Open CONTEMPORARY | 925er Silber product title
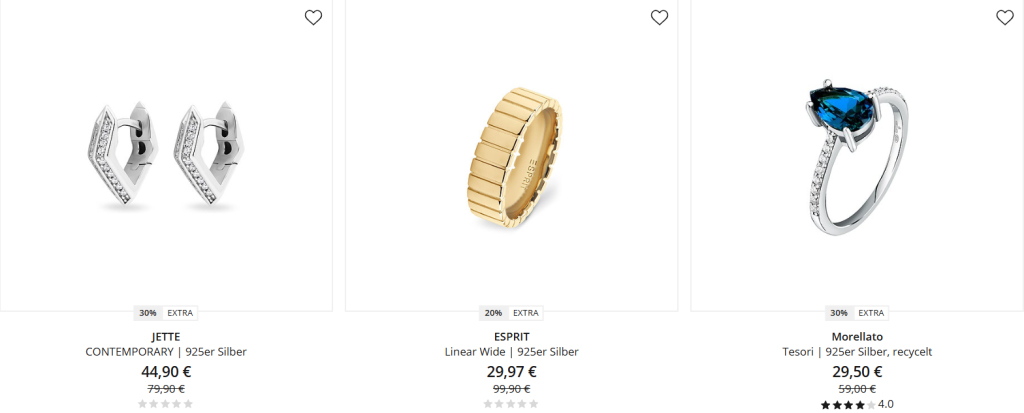This screenshot has width=1024, height=413. (x=166, y=352)
